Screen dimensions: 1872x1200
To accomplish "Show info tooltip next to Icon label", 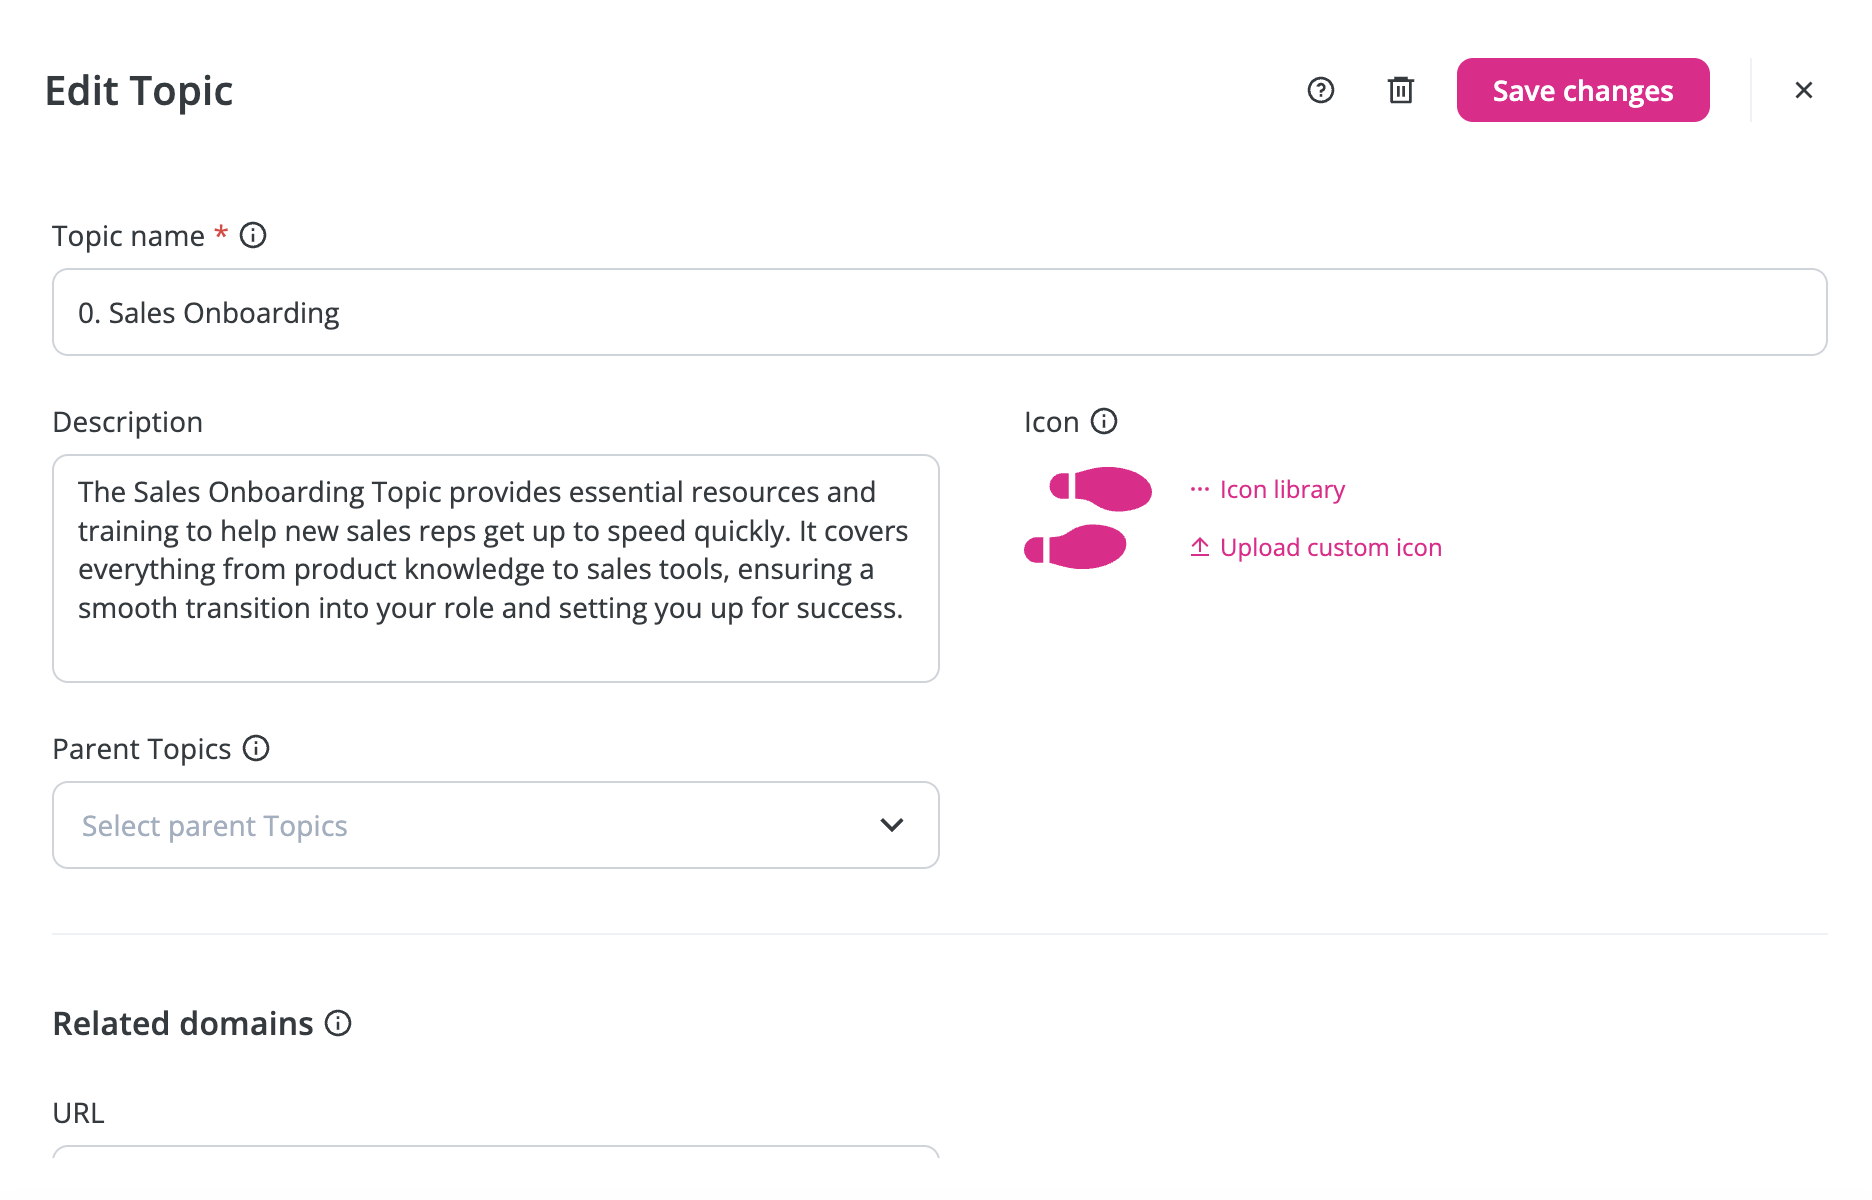I will (x=1104, y=421).
